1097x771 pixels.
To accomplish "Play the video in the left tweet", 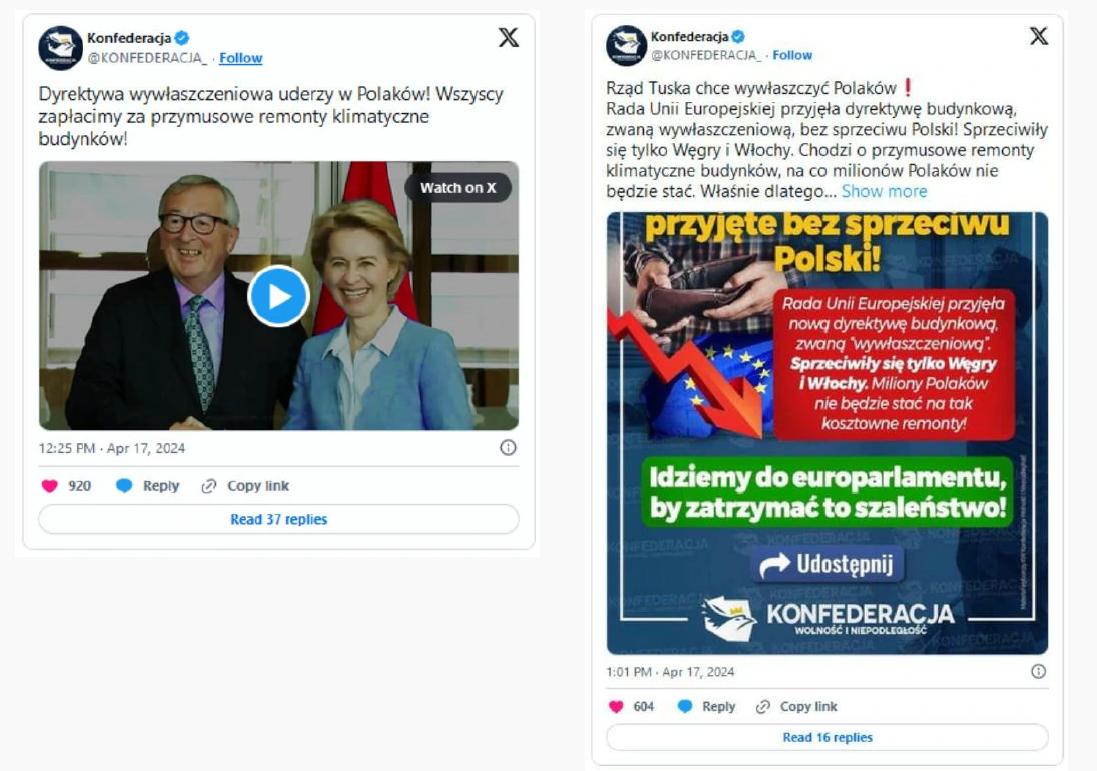I will [278, 296].
